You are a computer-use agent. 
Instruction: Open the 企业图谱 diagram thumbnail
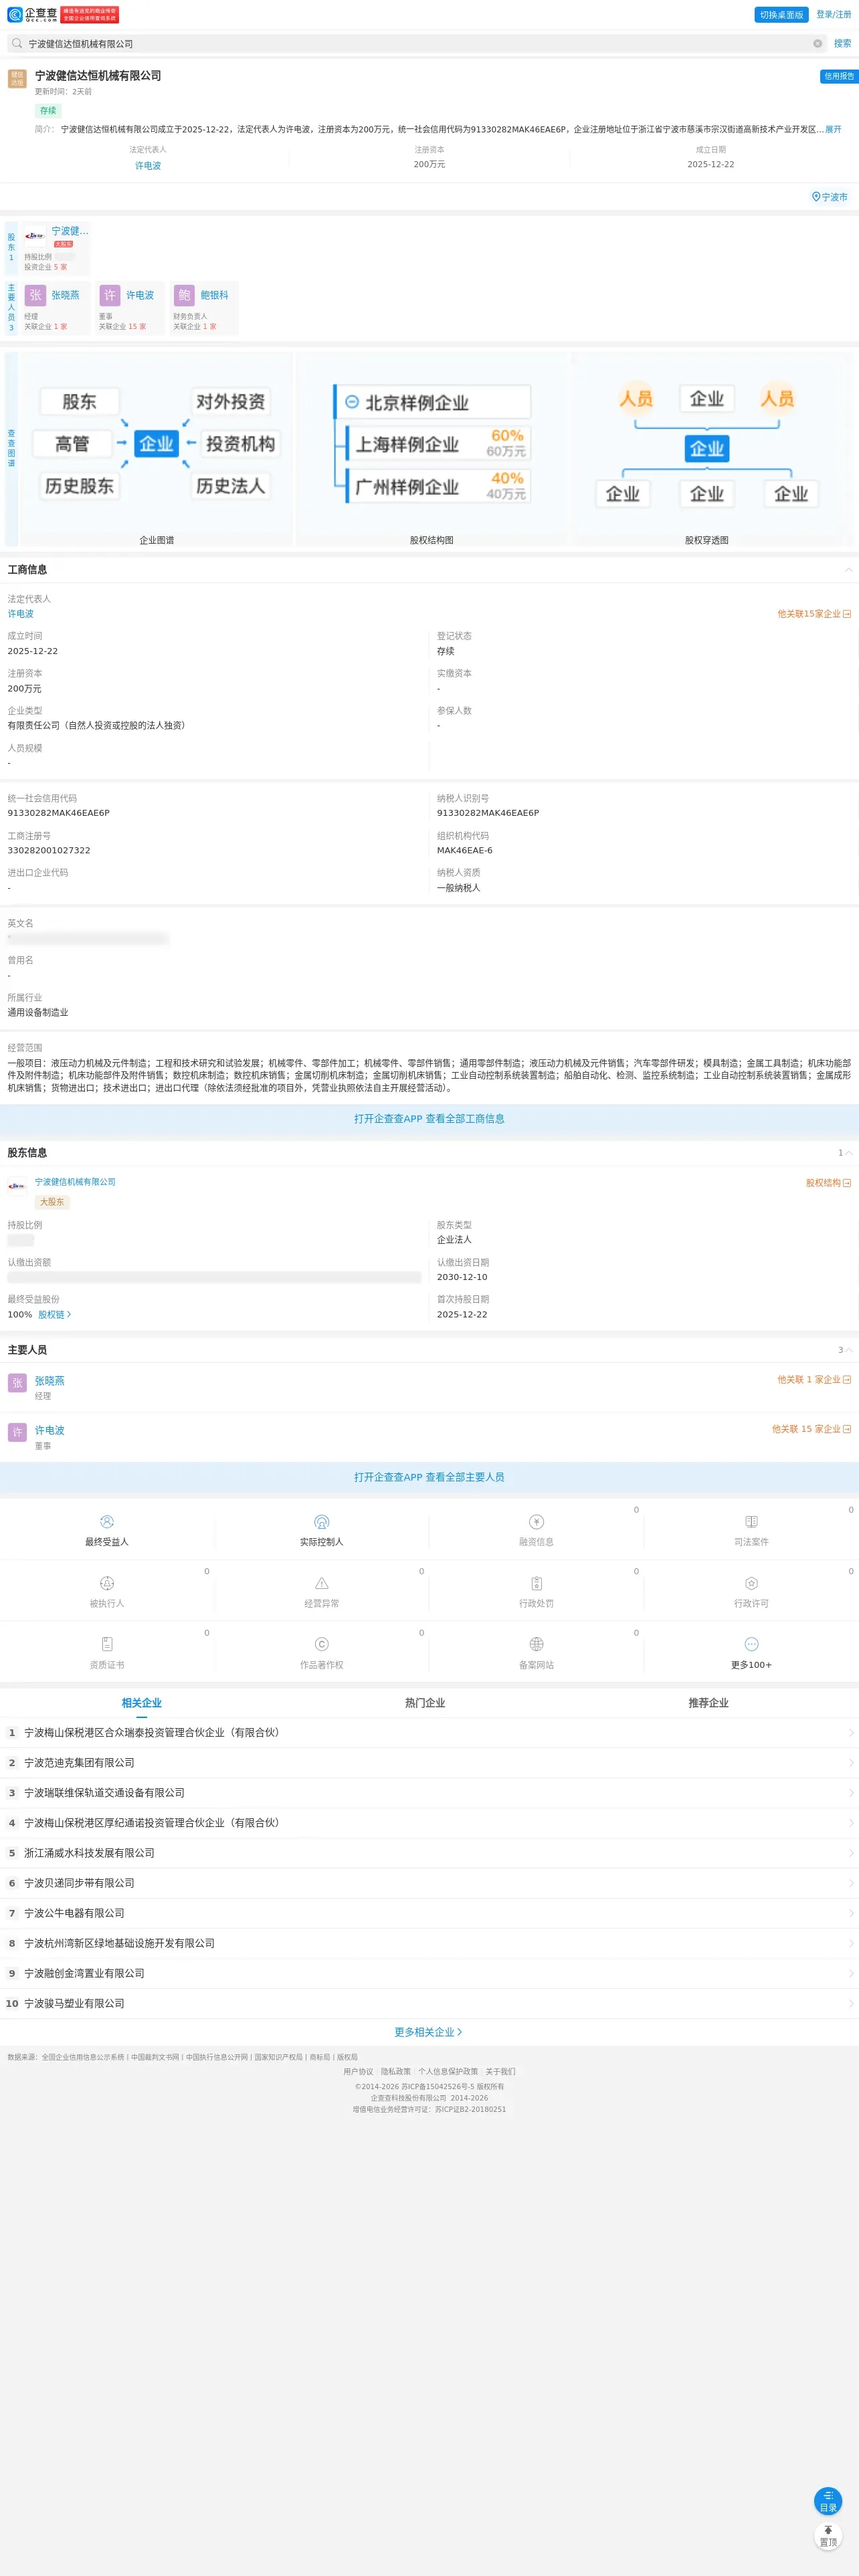coord(156,449)
